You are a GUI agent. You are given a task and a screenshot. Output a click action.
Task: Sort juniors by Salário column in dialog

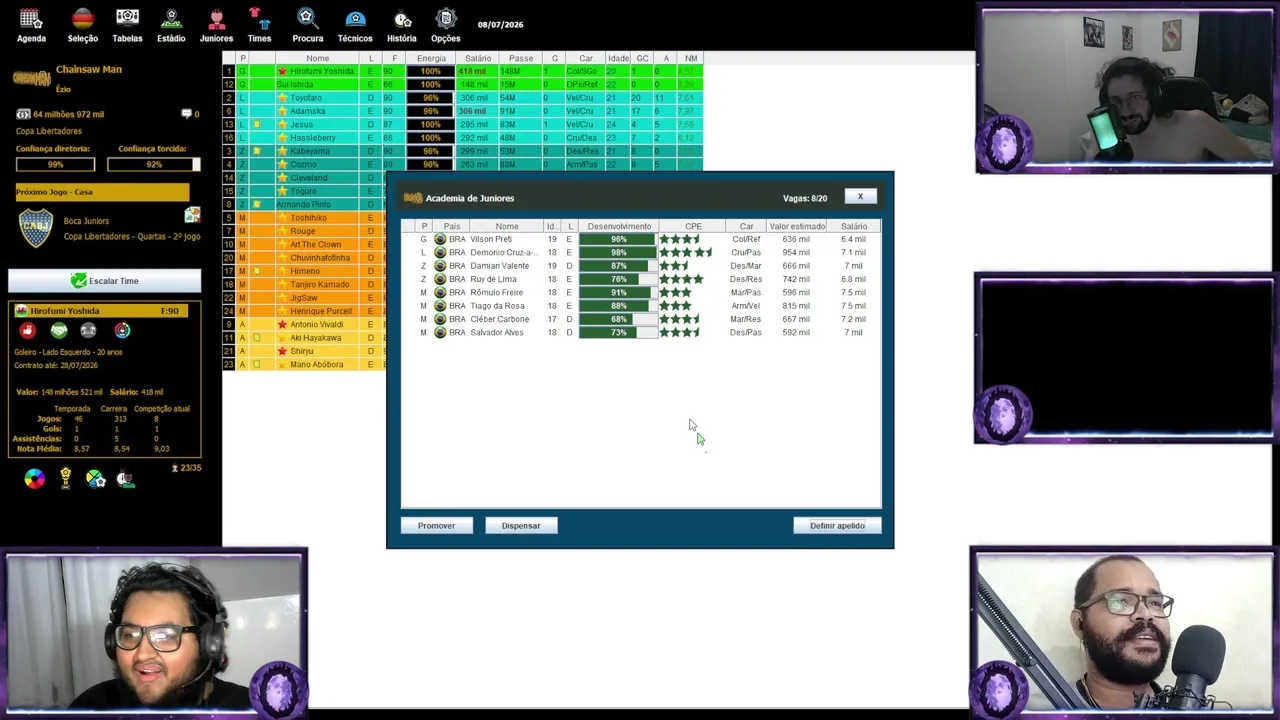(854, 226)
